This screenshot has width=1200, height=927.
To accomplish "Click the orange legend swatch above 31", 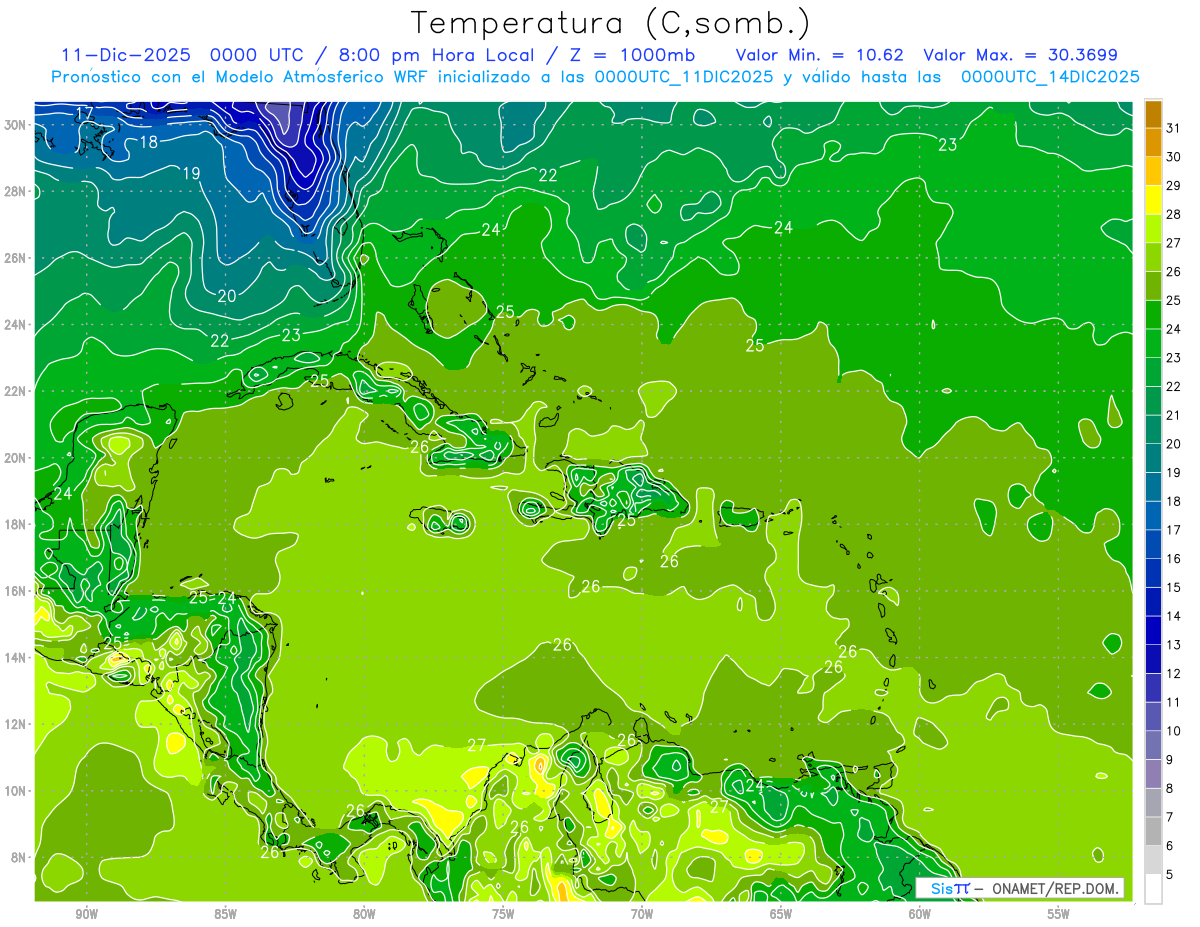I will coord(1153,114).
